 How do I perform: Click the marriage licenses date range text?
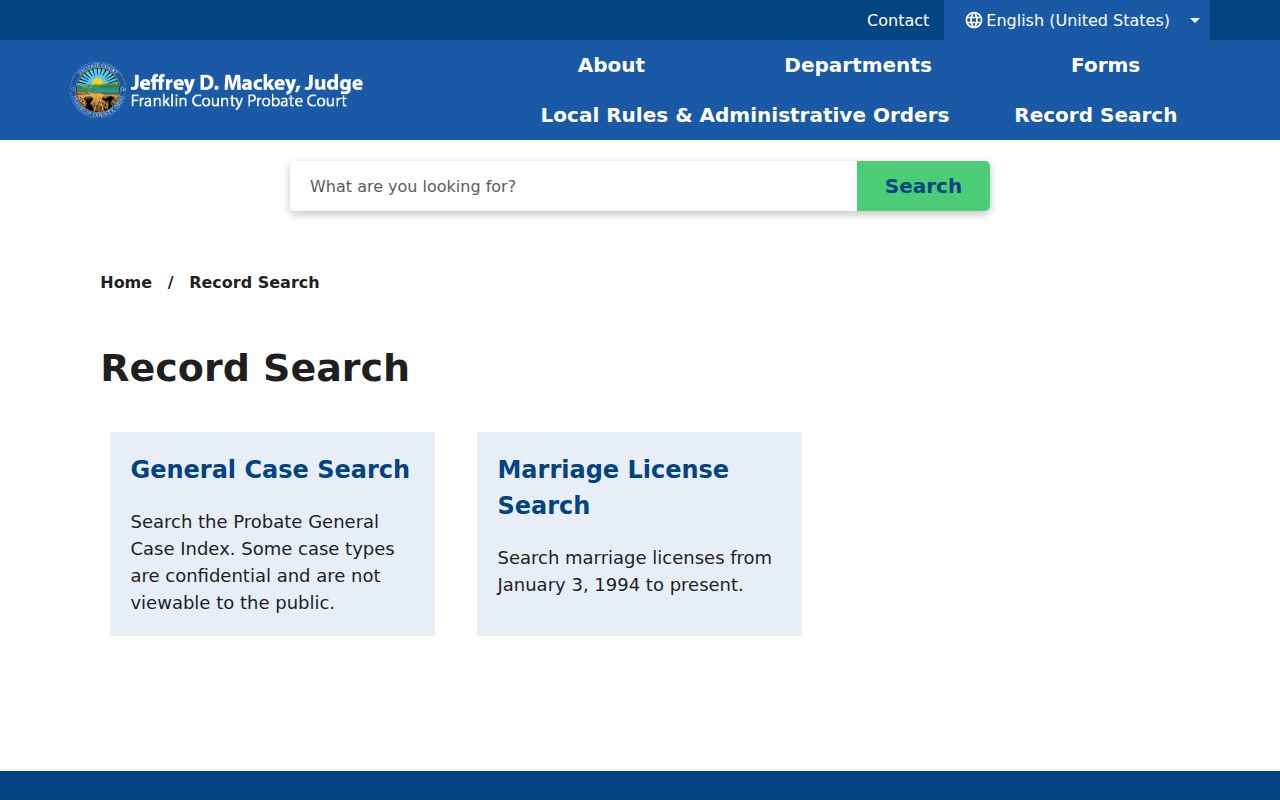[x=635, y=571]
